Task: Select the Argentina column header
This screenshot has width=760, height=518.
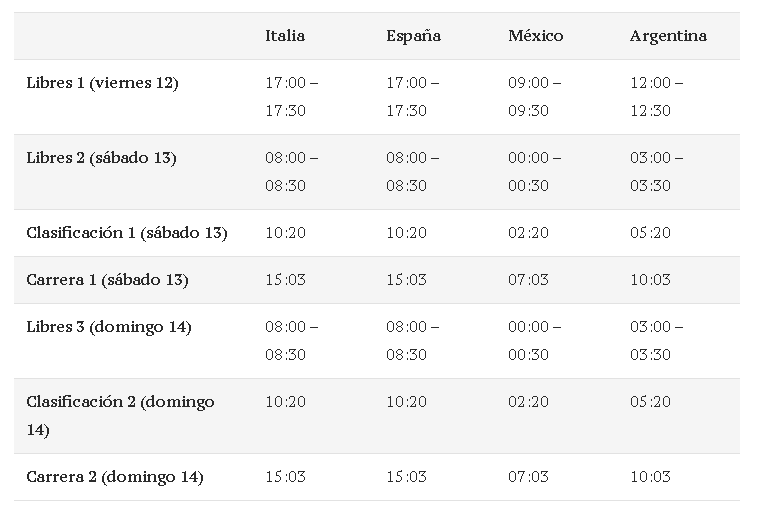Action: pyautogui.click(x=668, y=36)
